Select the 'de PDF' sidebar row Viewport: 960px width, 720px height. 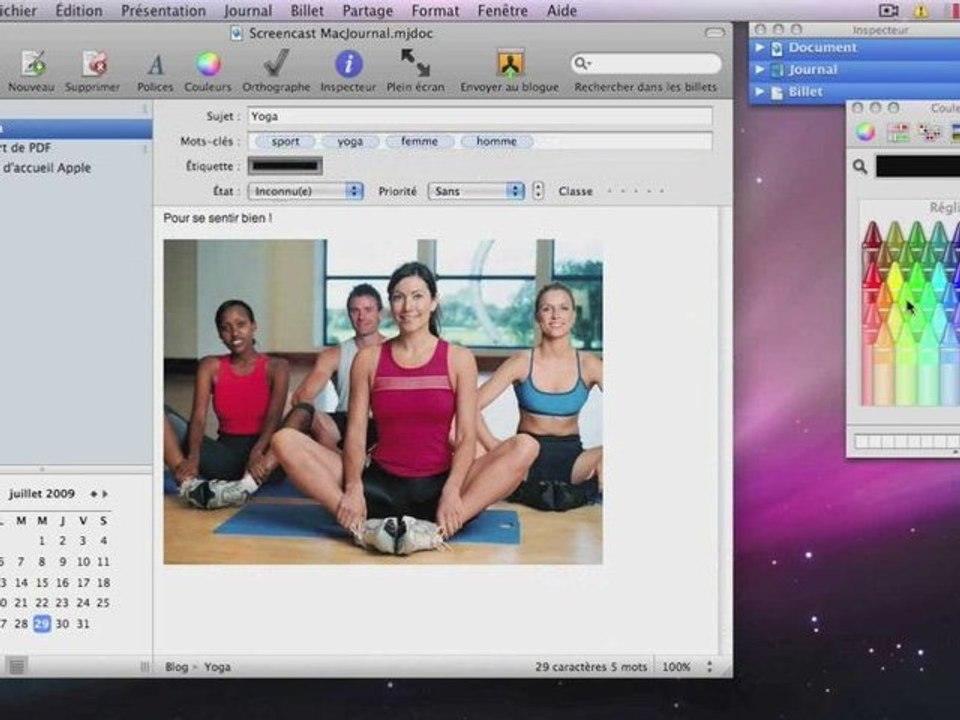click(x=76, y=148)
